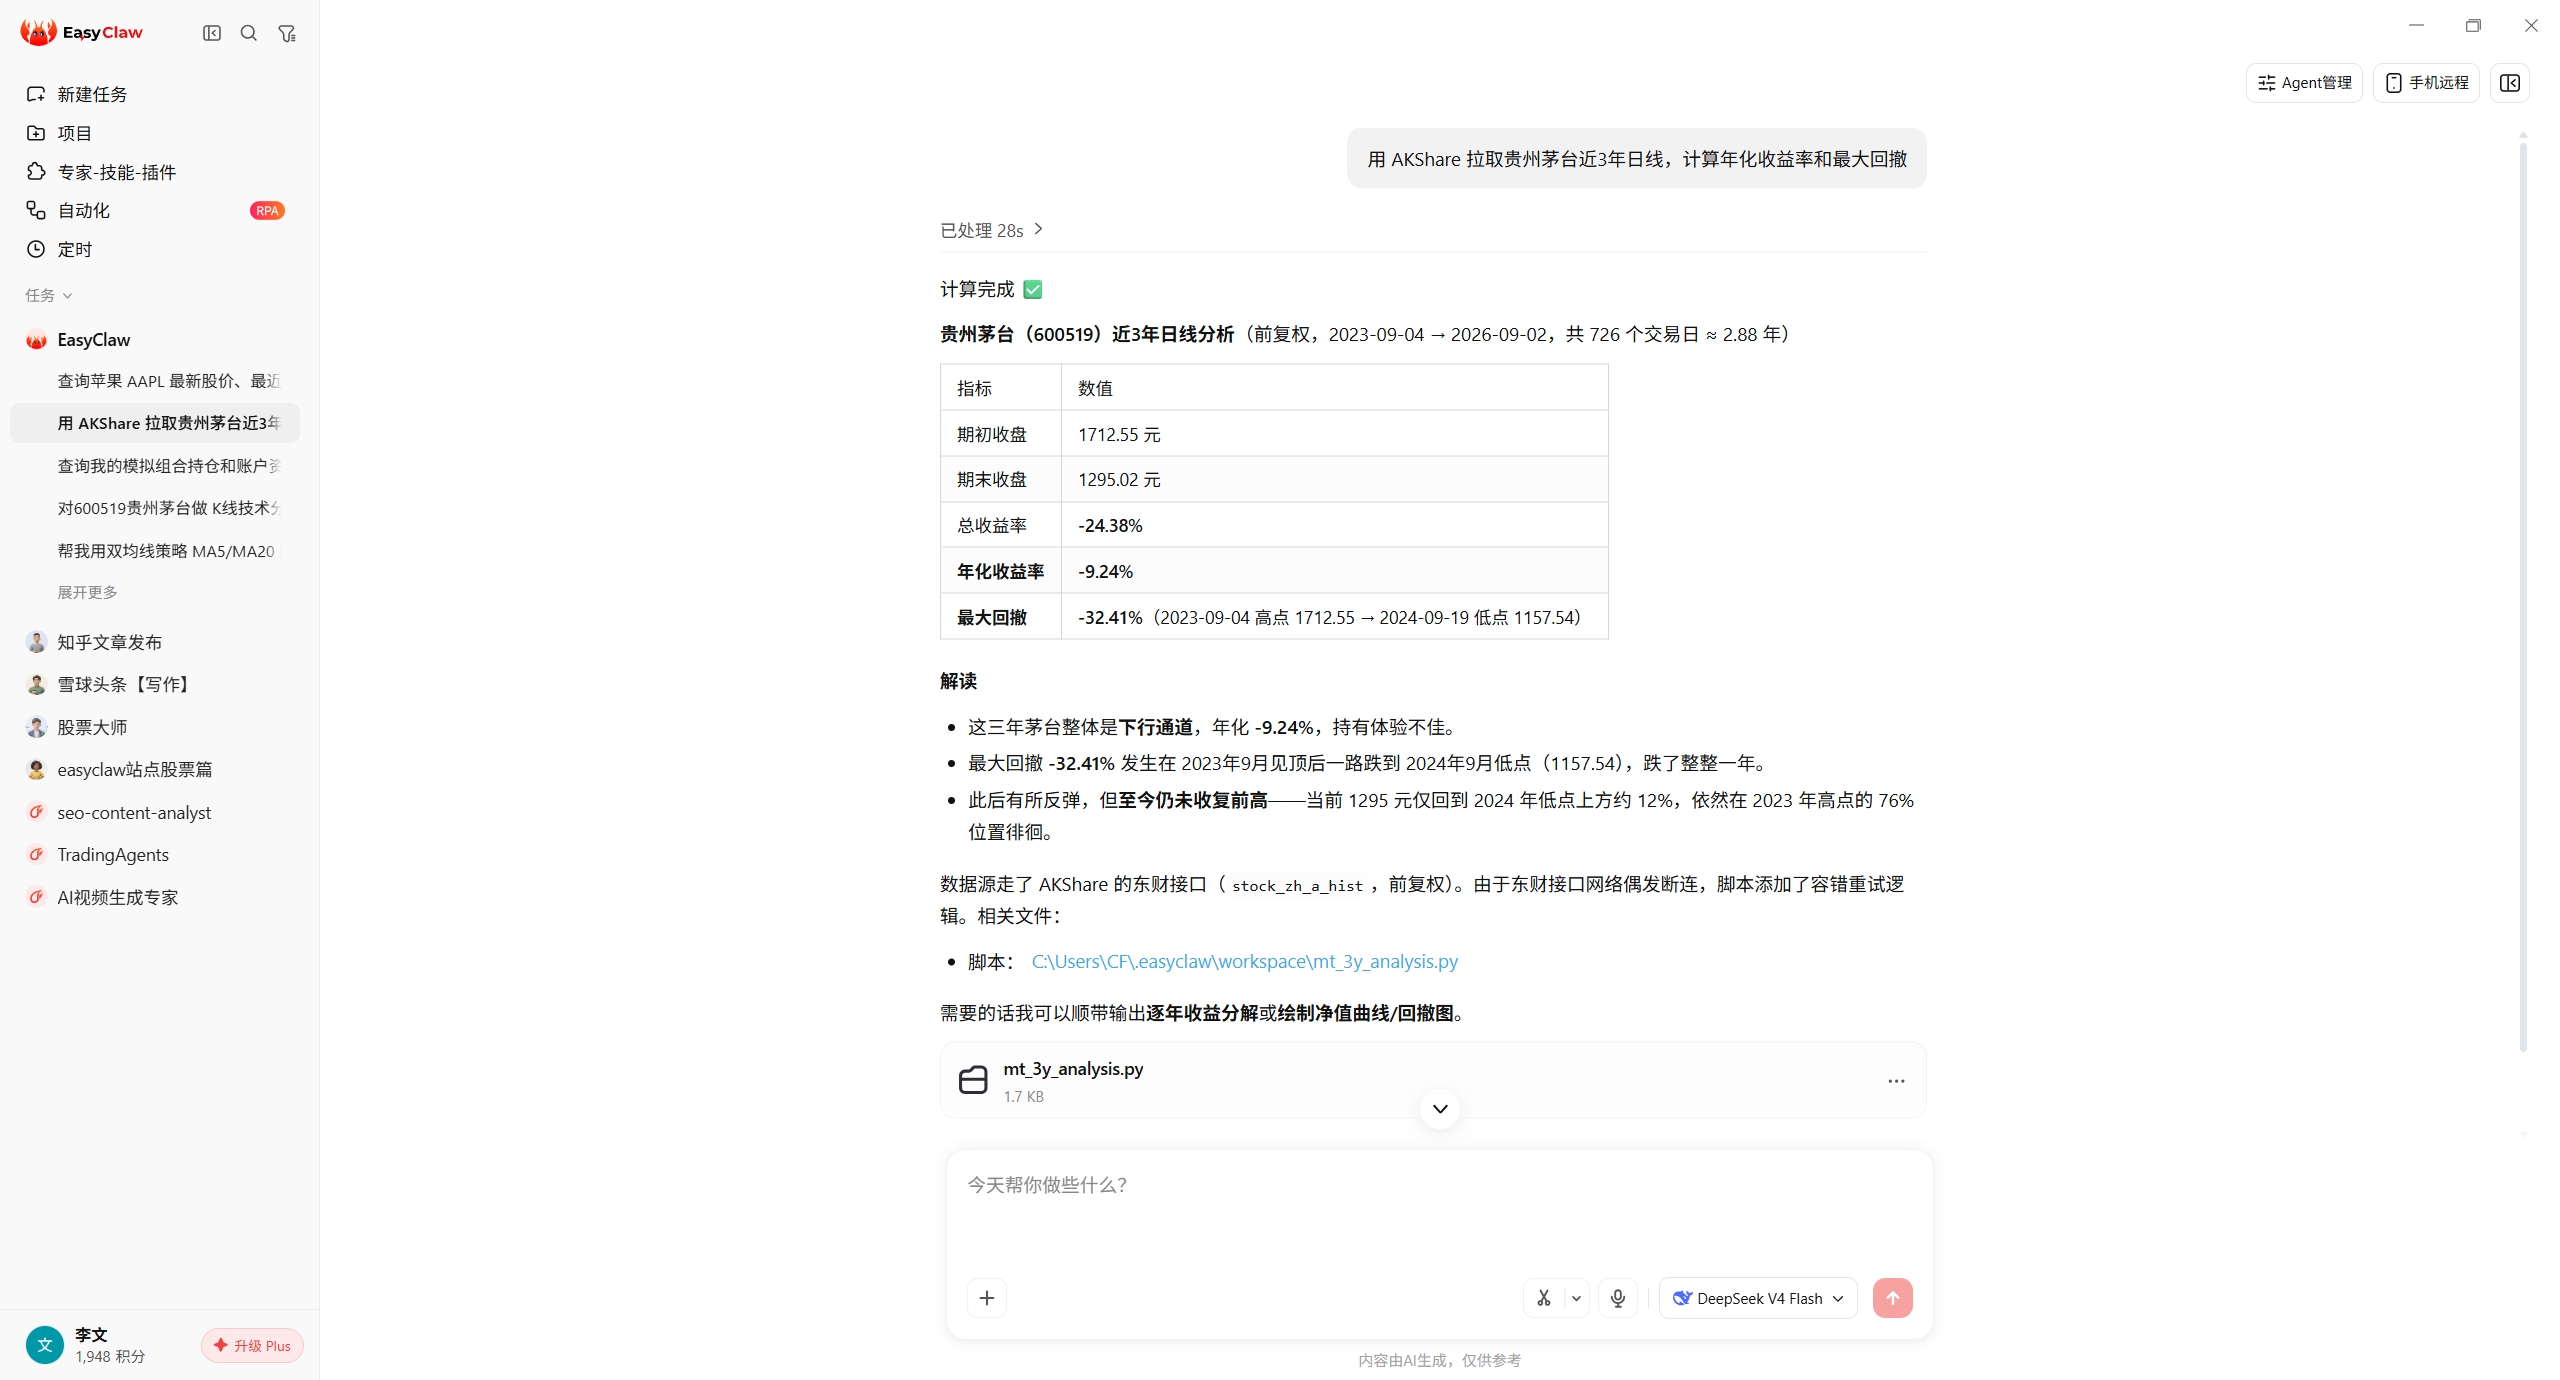Open 手机远程 mobile remote

pos(2426,83)
